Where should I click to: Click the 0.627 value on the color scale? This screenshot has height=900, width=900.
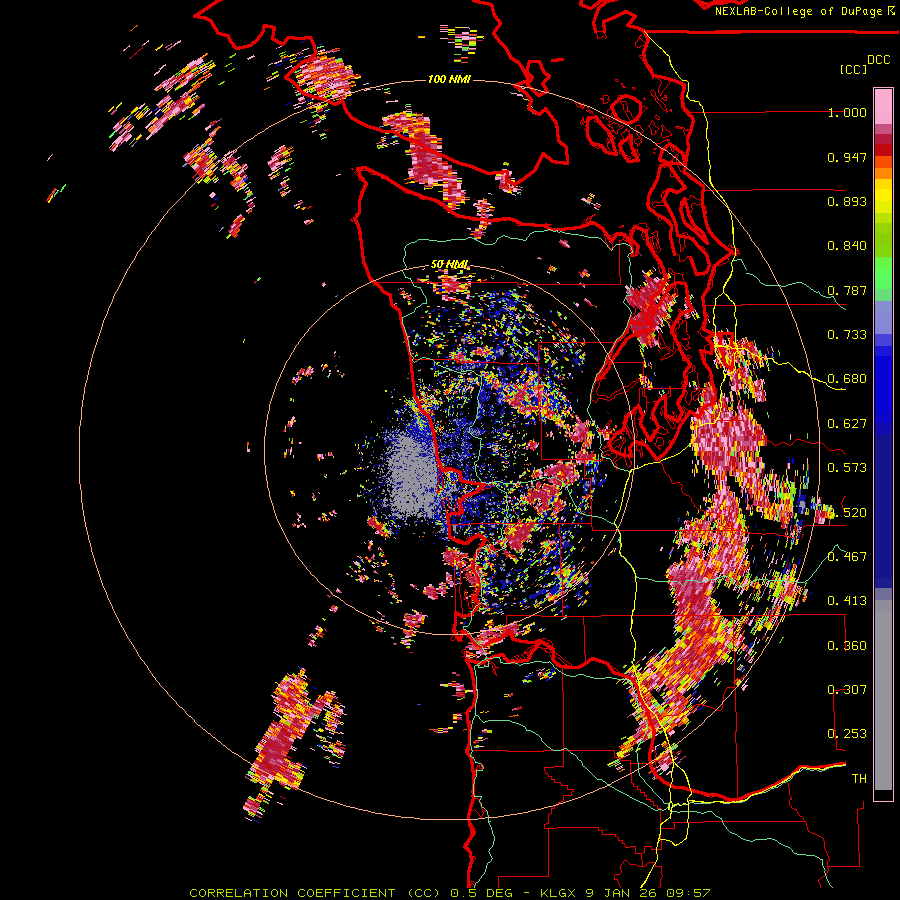point(847,424)
